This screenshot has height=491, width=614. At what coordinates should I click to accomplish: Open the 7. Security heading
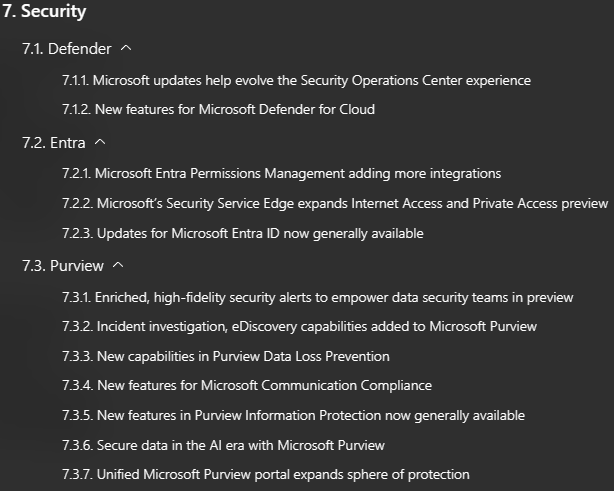click(x=43, y=13)
